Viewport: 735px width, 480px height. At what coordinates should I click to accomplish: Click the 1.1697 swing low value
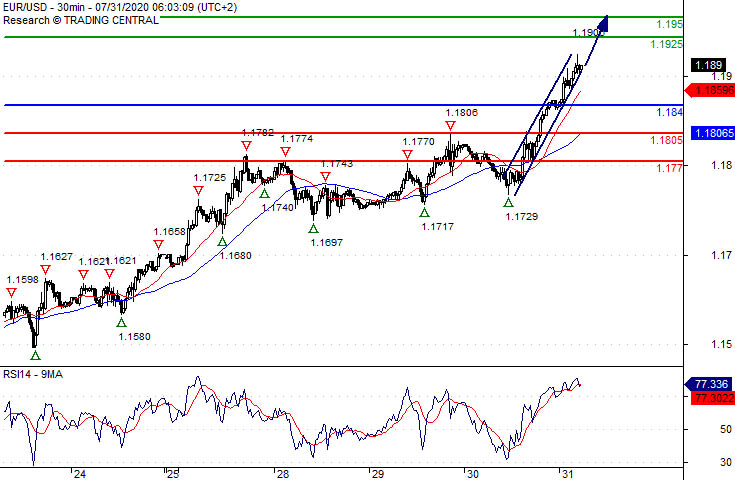click(327, 242)
